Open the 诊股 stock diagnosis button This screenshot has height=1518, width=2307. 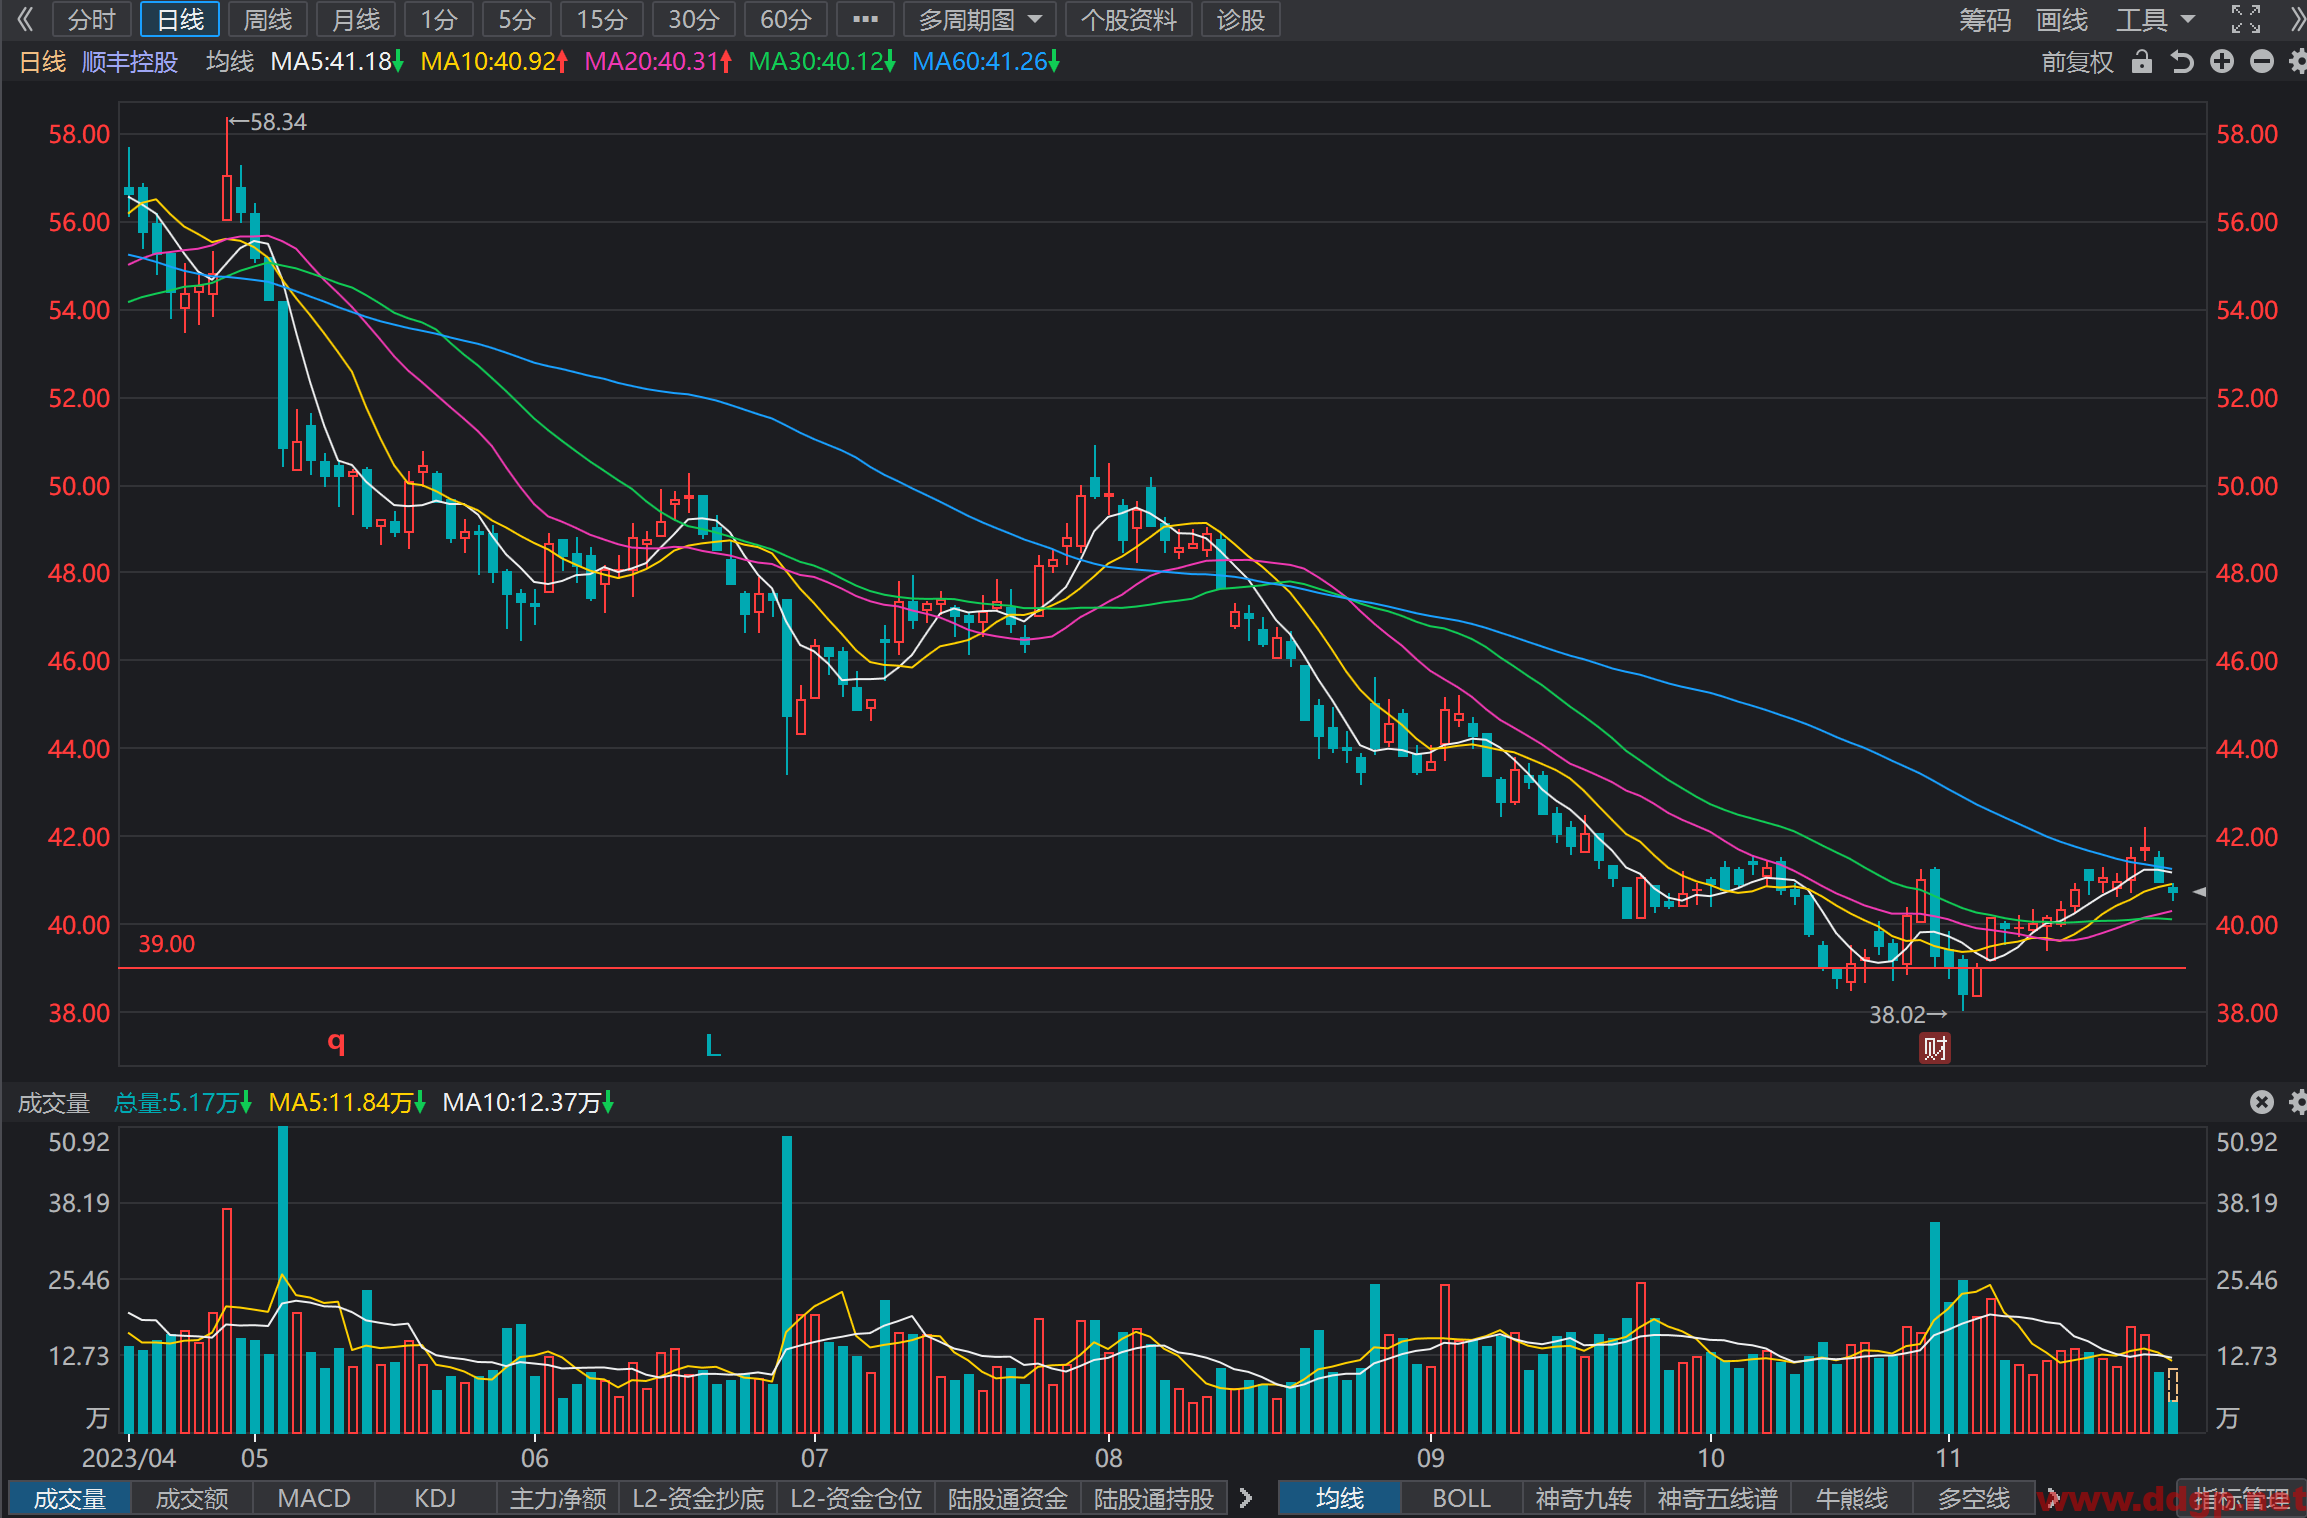[x=1240, y=19]
